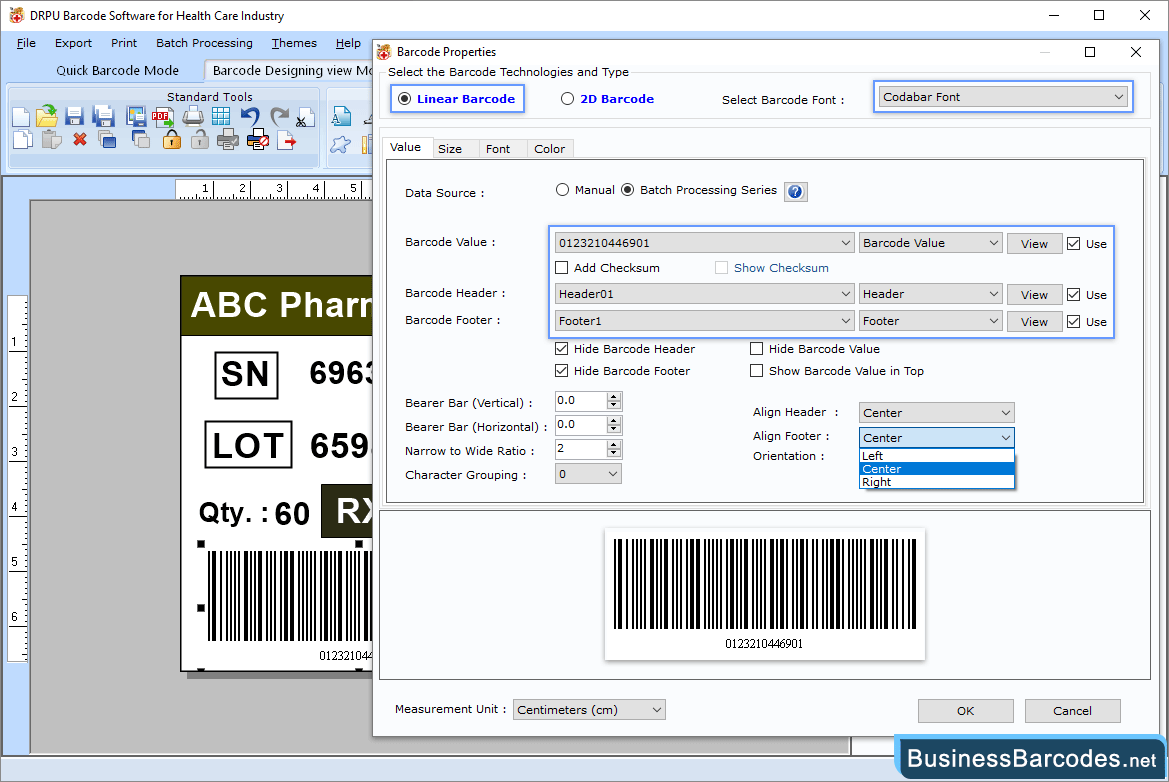Viewport: 1169px width, 782px height.
Task: Uncheck Hide Barcode Header
Action: pyautogui.click(x=562, y=349)
